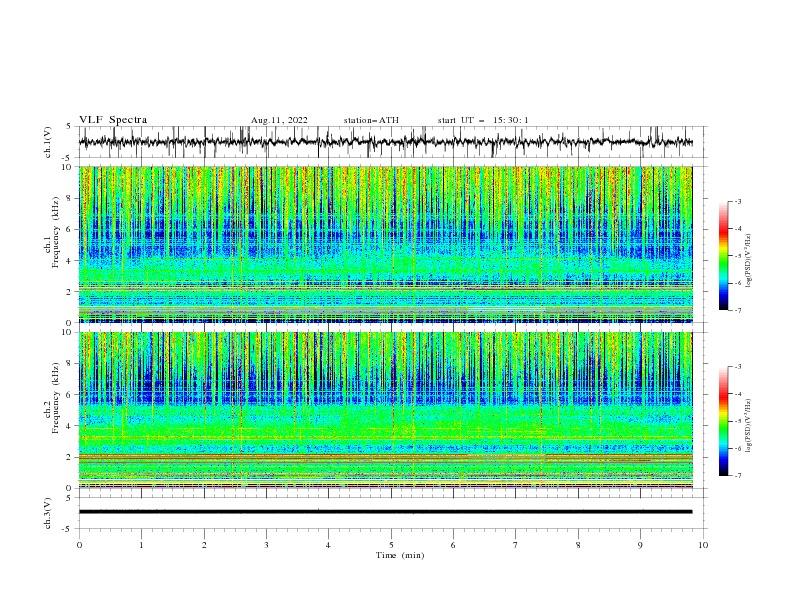Click inside the ch.1 spectrogram panel
The image size is (792, 612).
click(x=386, y=244)
